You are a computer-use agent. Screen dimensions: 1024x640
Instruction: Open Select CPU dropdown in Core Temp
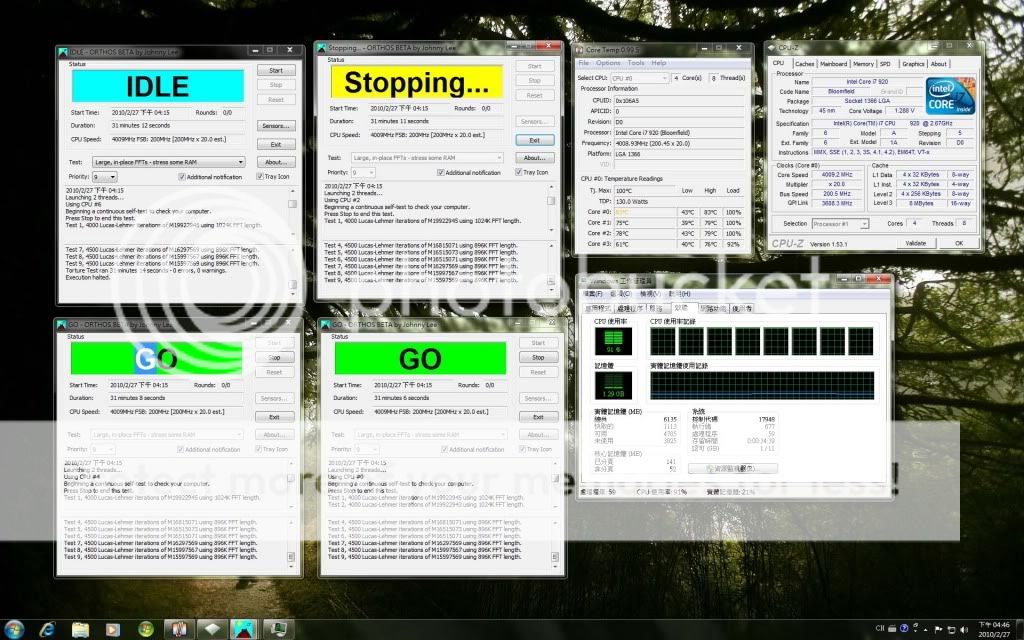(639, 78)
